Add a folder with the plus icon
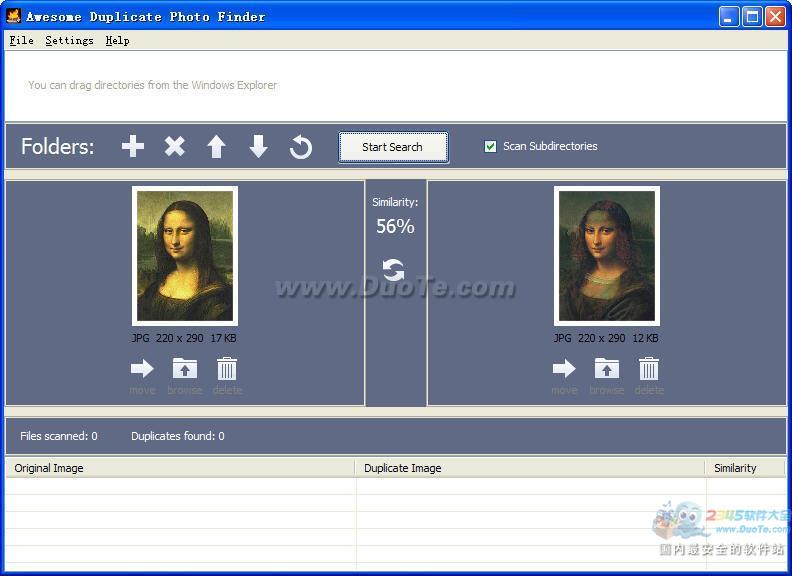 tap(133, 147)
